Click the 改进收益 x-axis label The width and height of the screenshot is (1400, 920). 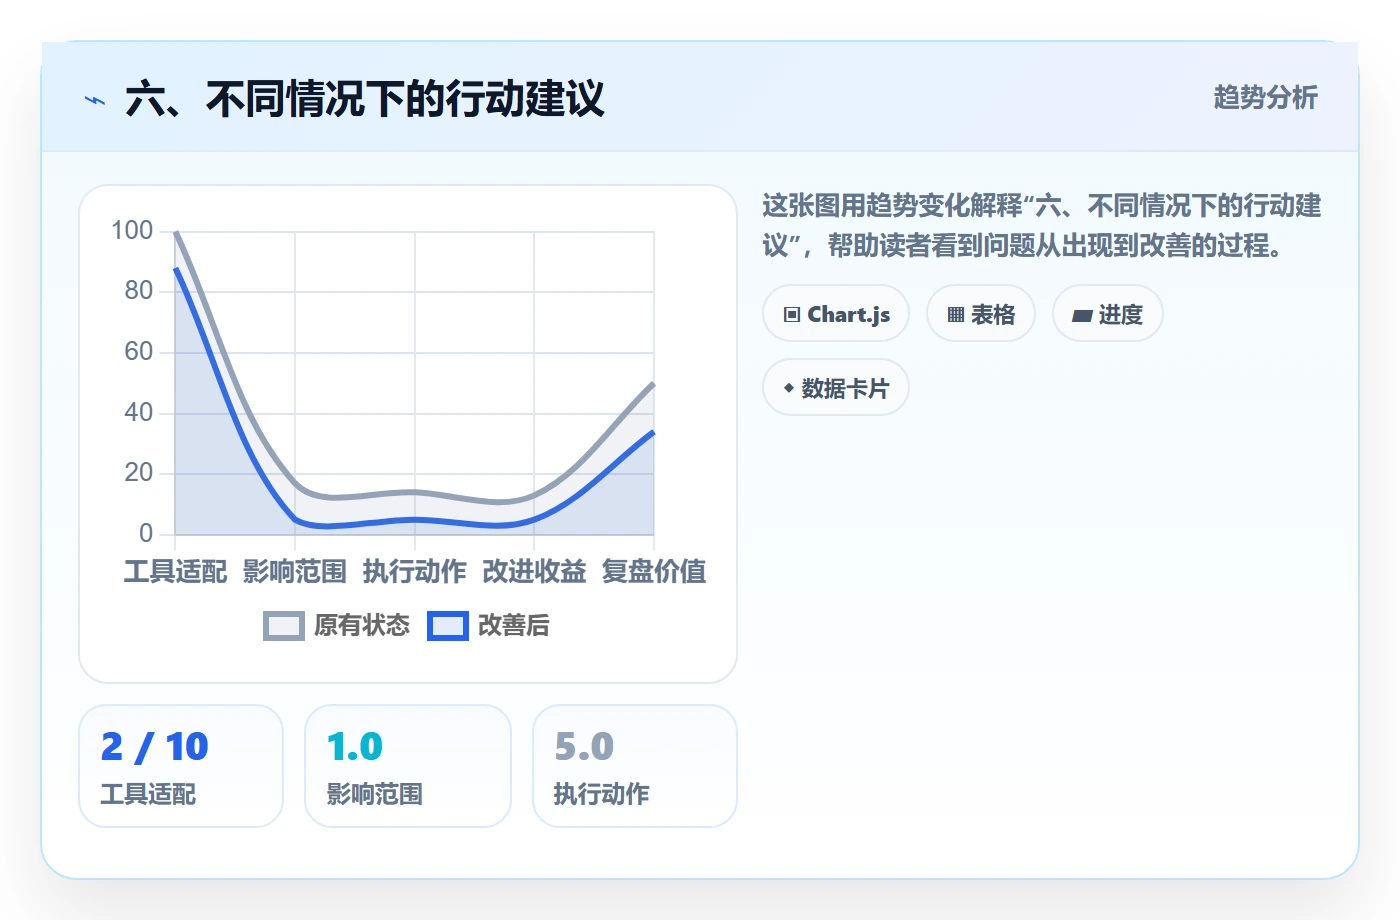[x=534, y=572]
